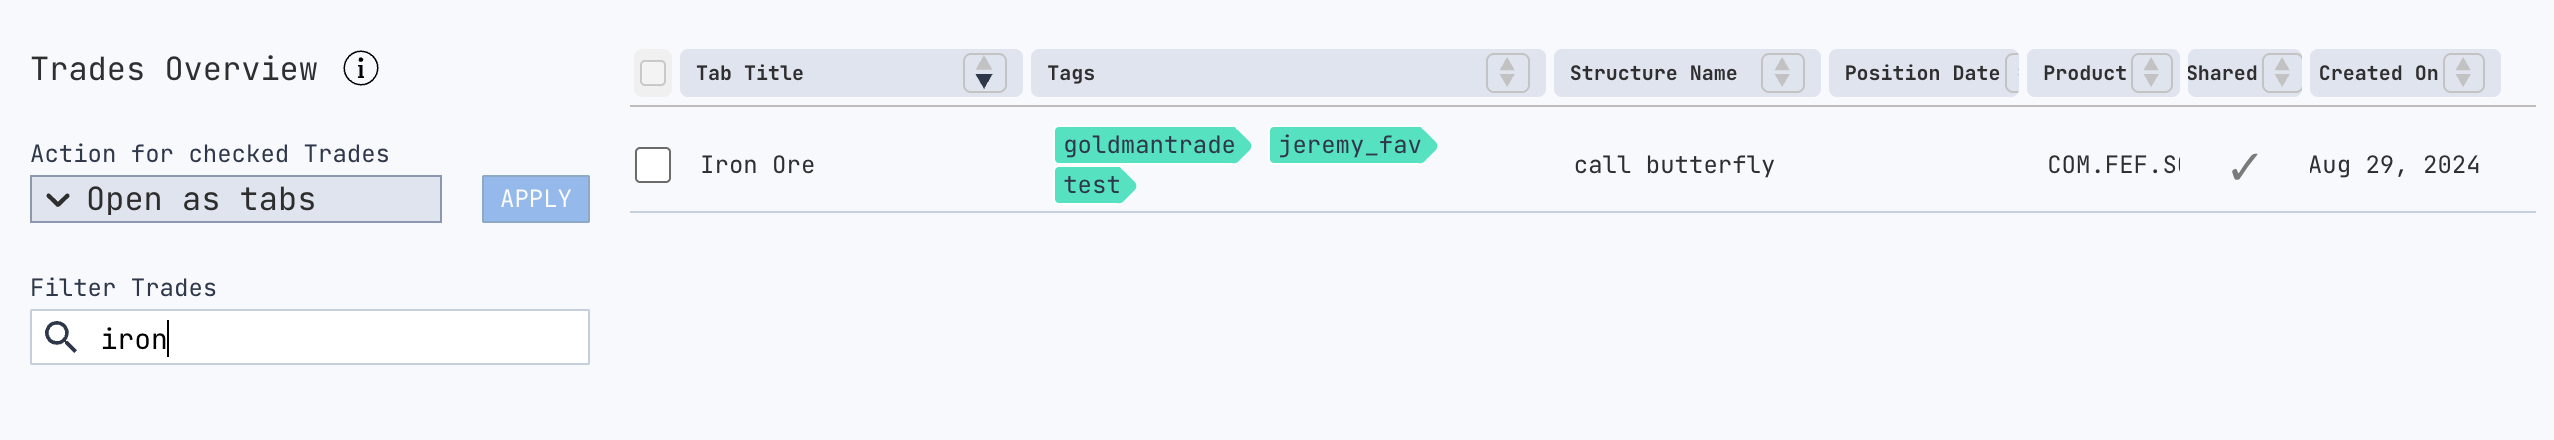Click the Position Date column header
The width and height of the screenshot is (2554, 440).
[1921, 73]
